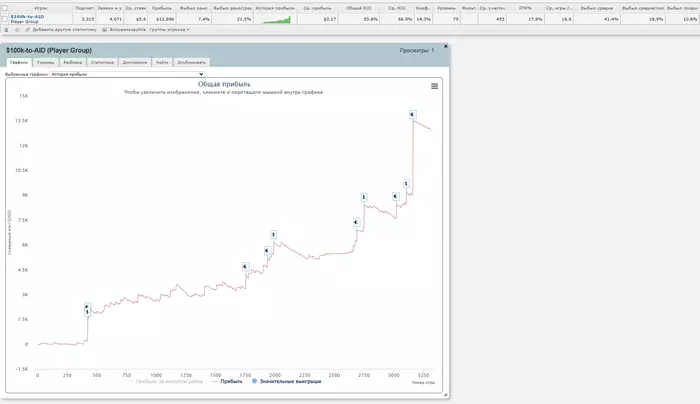Click the $ win marker near game 2750
Viewport: 700px width, 404px height.
(364, 197)
